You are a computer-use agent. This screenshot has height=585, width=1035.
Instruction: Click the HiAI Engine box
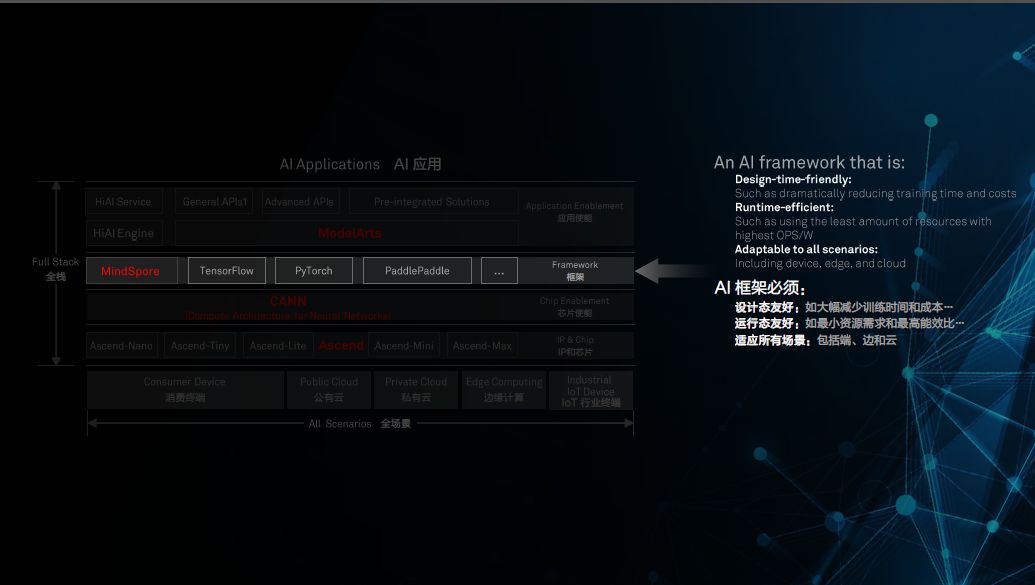click(x=123, y=233)
